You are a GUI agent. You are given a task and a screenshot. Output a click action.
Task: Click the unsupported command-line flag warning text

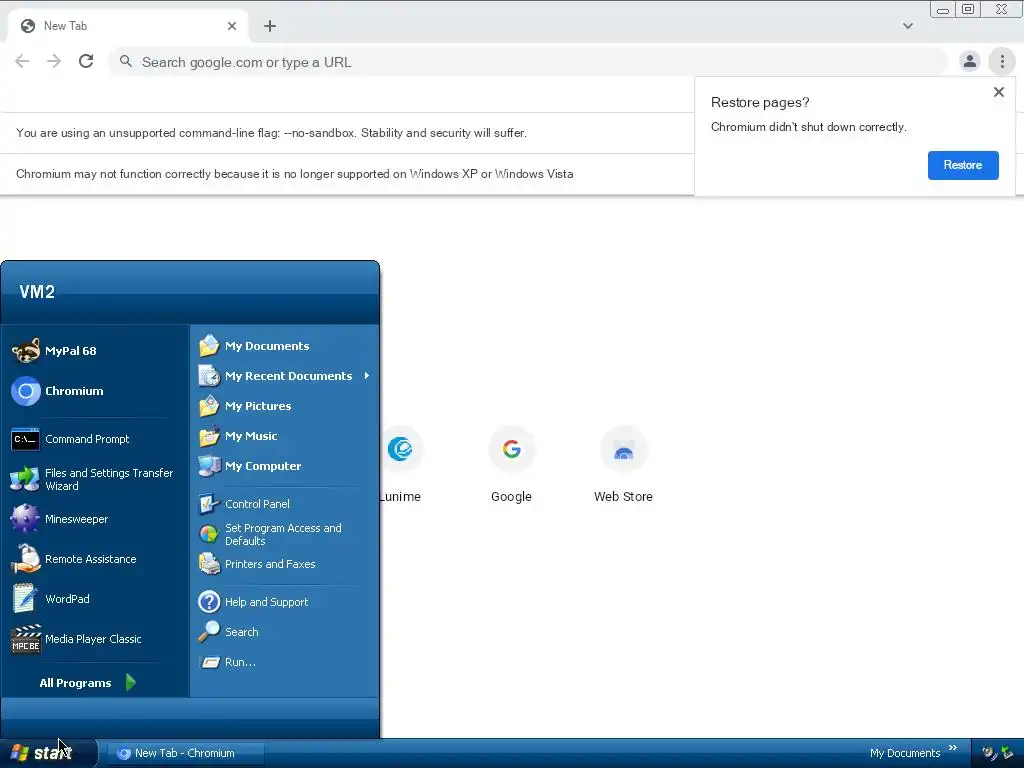coord(271,133)
